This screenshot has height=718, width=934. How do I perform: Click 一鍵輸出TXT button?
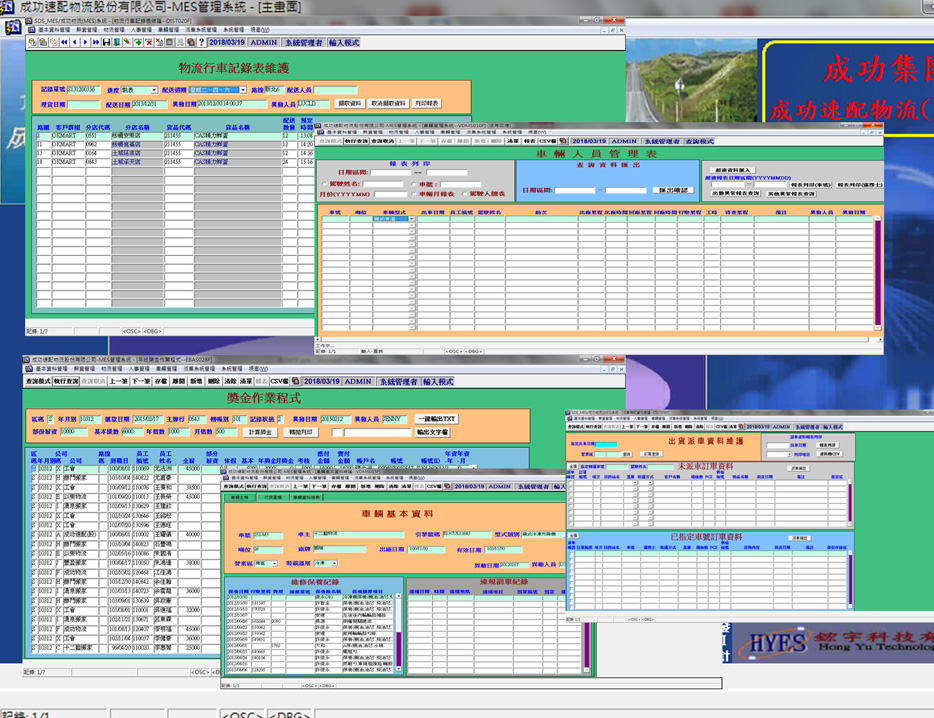(x=437, y=419)
